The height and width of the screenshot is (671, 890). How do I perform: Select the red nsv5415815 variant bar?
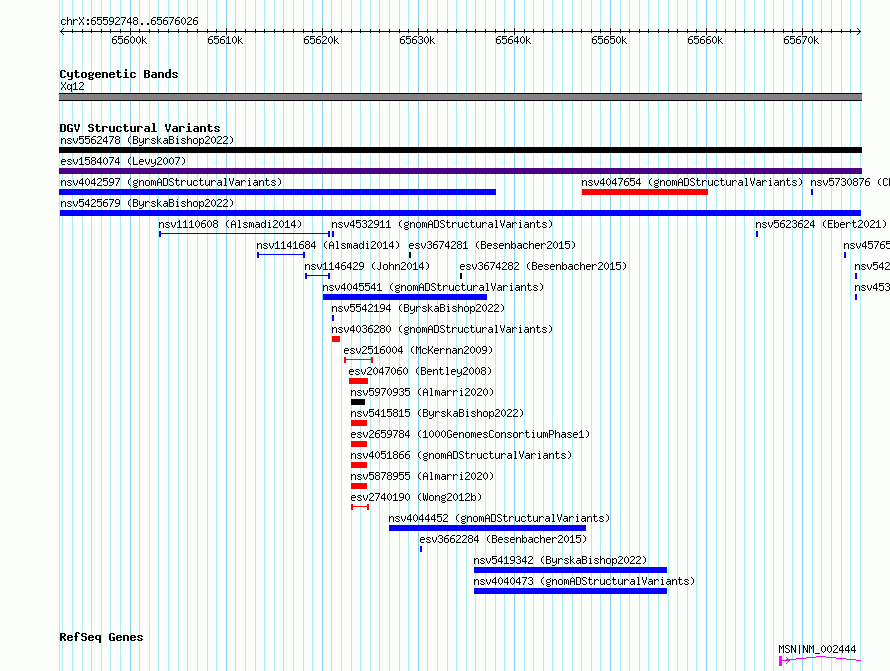[x=359, y=423]
